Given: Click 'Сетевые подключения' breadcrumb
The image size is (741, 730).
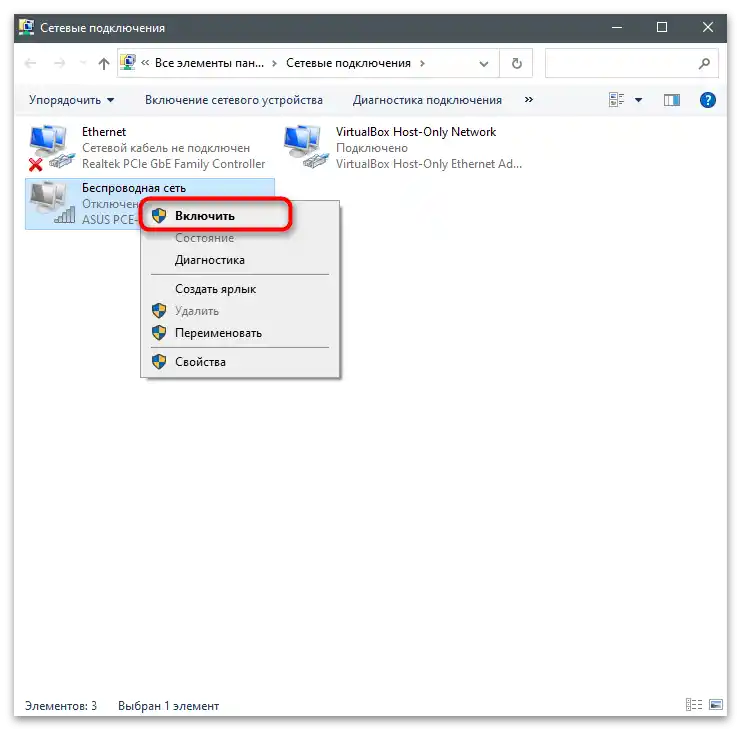Looking at the screenshot, I should pyautogui.click(x=348, y=63).
